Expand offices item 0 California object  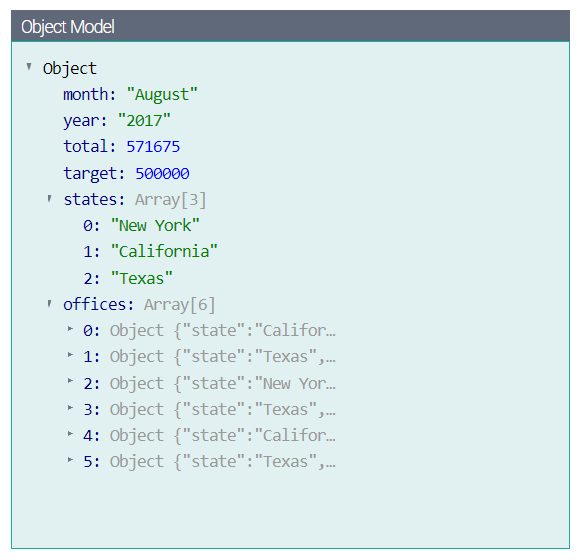[70, 328]
